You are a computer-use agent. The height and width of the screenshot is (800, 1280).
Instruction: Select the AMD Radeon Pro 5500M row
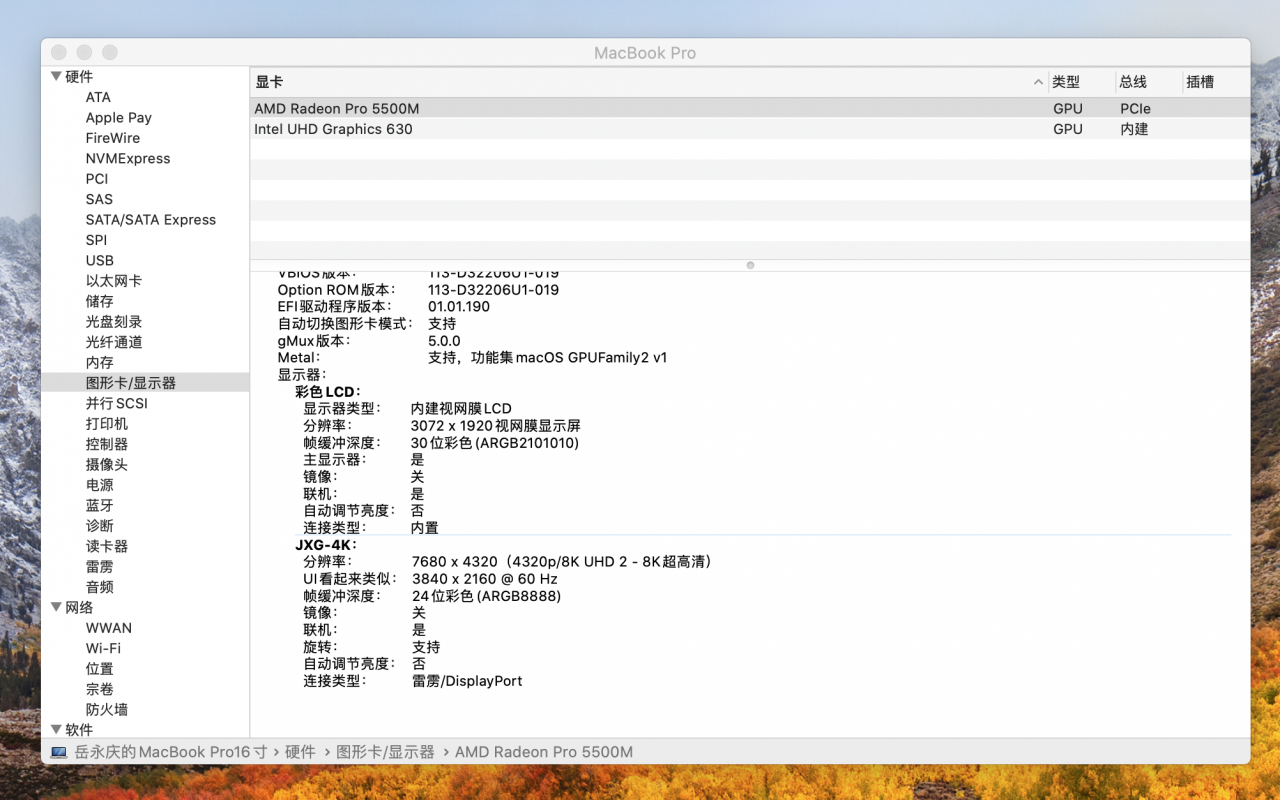tap(750, 108)
